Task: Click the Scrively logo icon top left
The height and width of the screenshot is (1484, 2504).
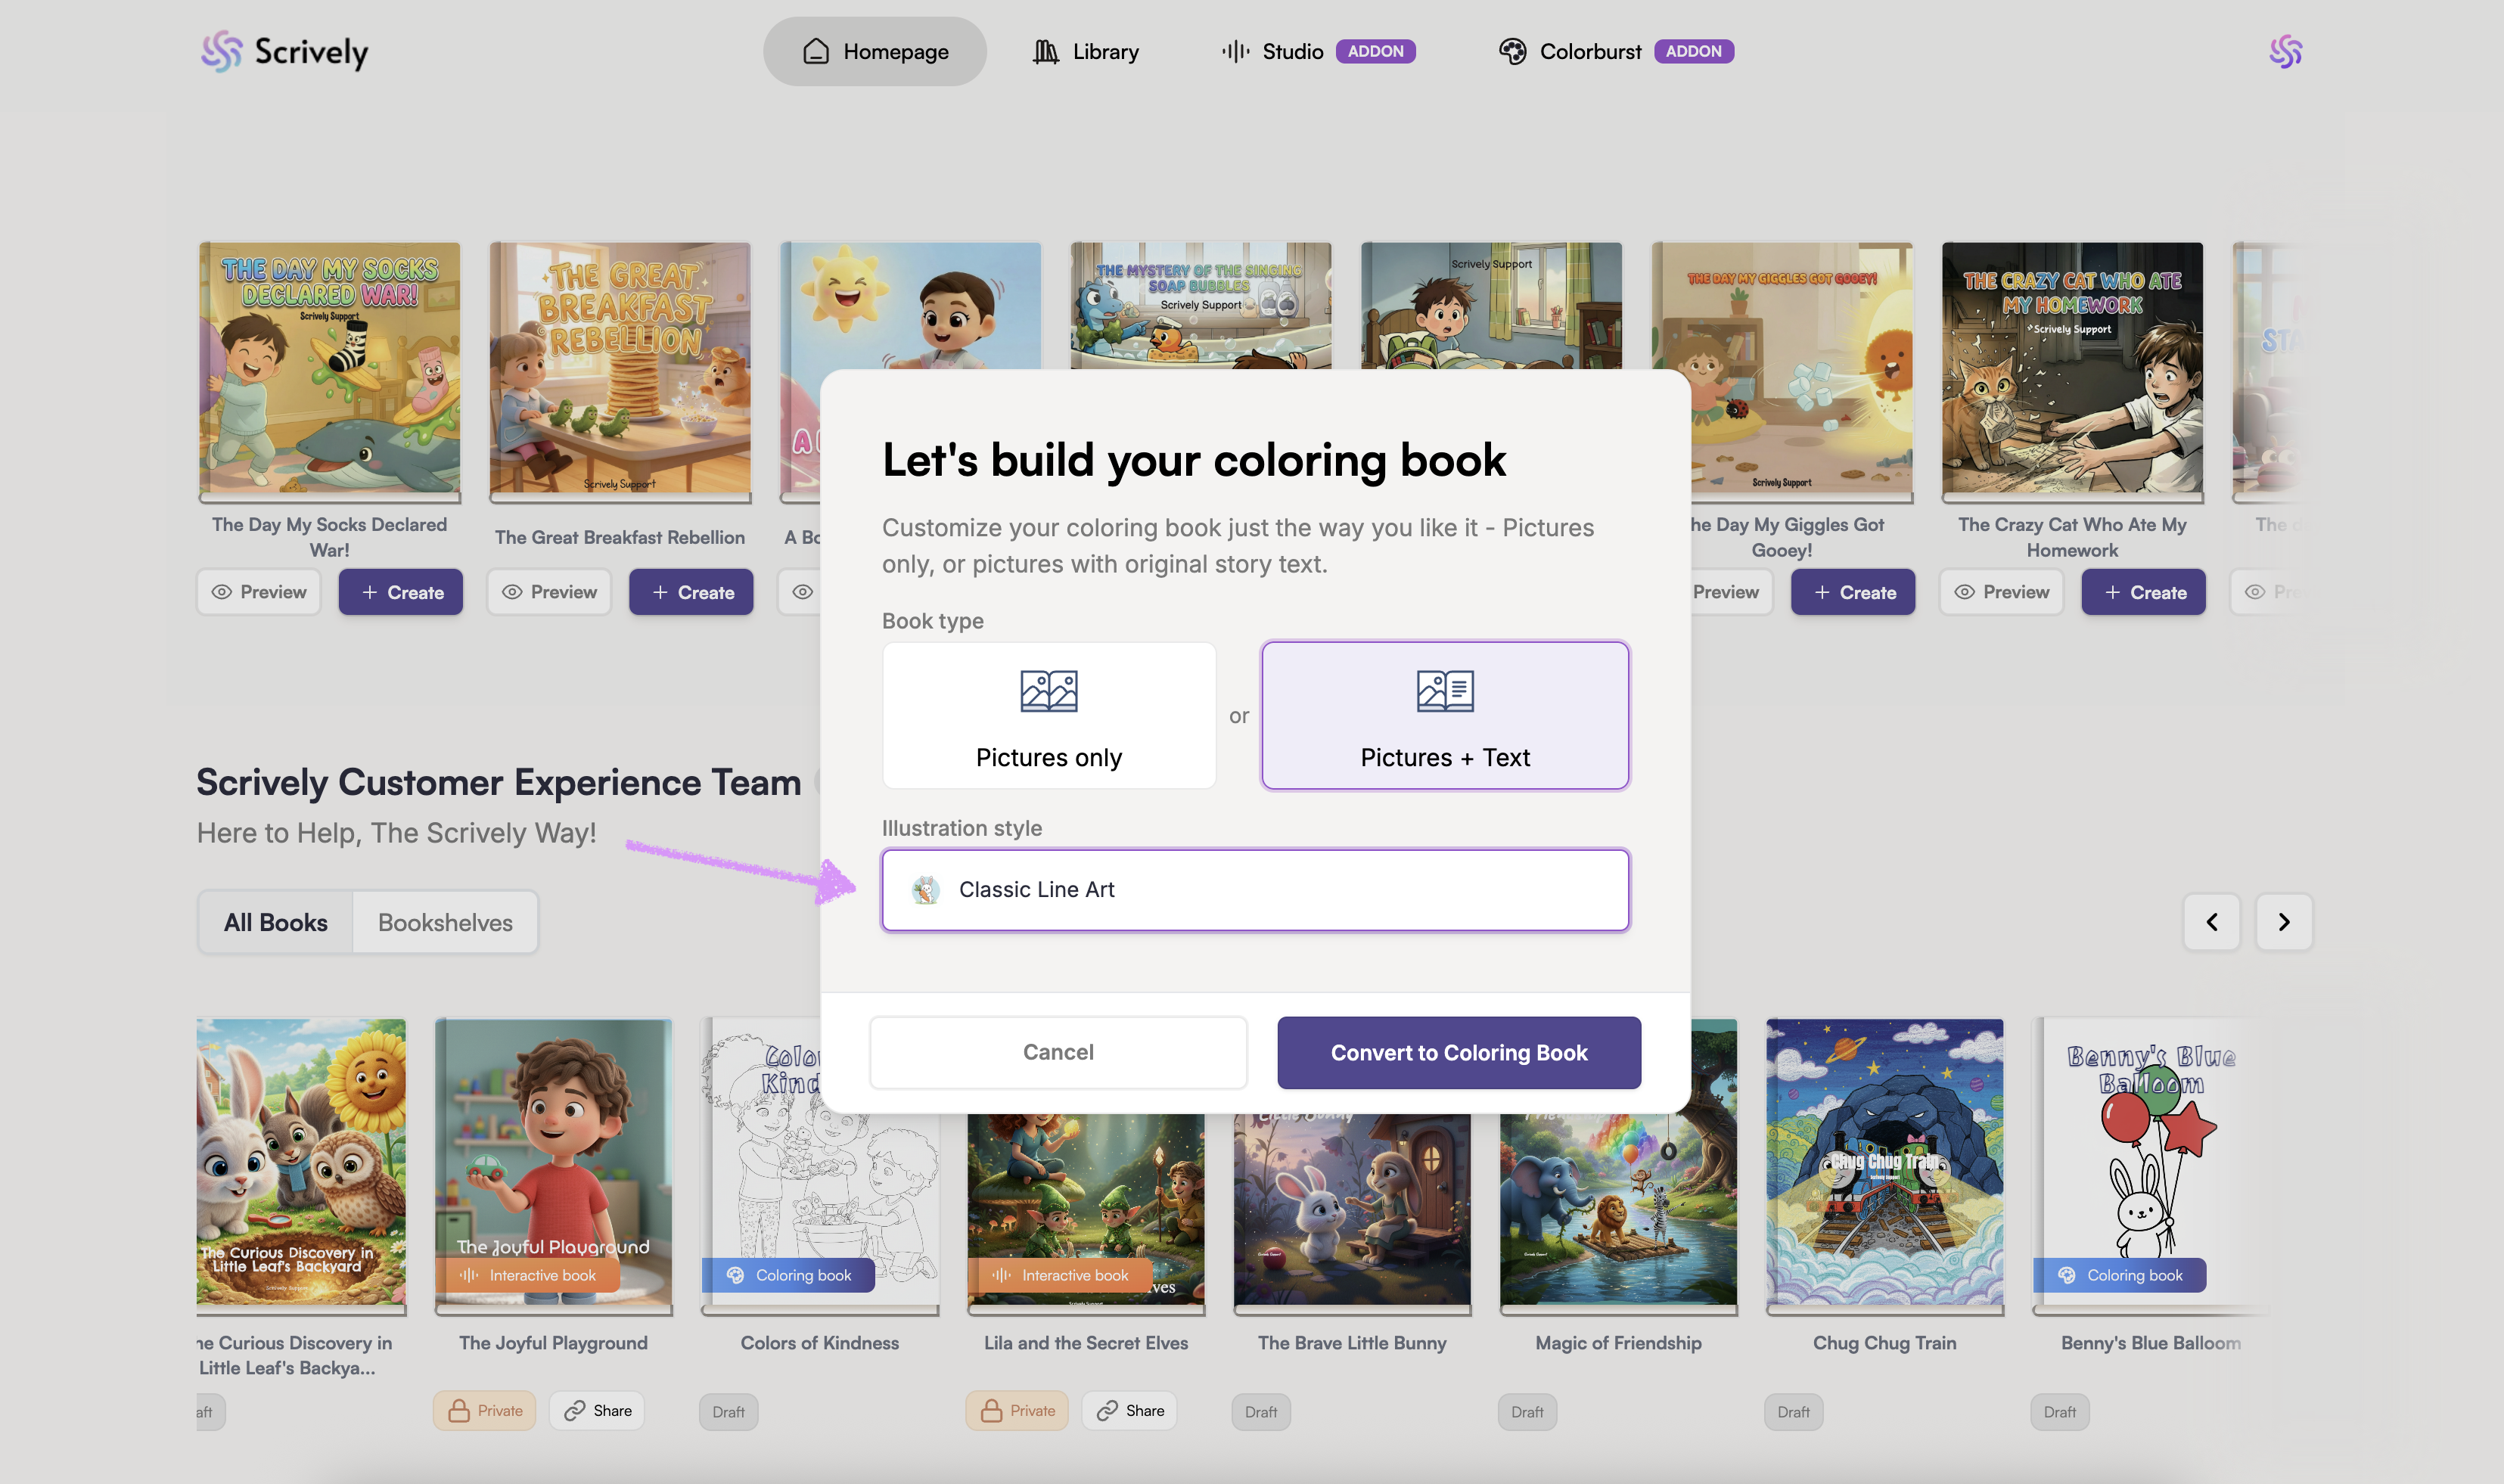Action: pos(222,51)
